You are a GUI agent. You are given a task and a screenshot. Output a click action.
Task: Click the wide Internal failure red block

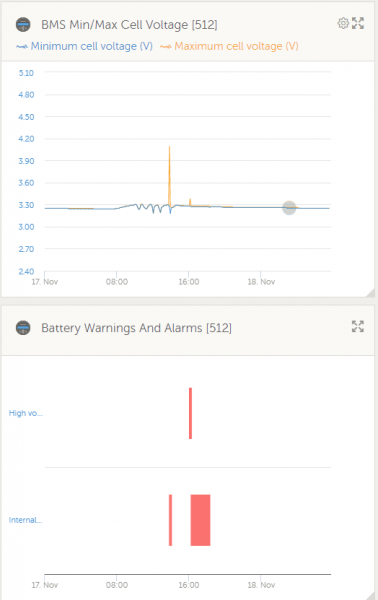point(200,520)
